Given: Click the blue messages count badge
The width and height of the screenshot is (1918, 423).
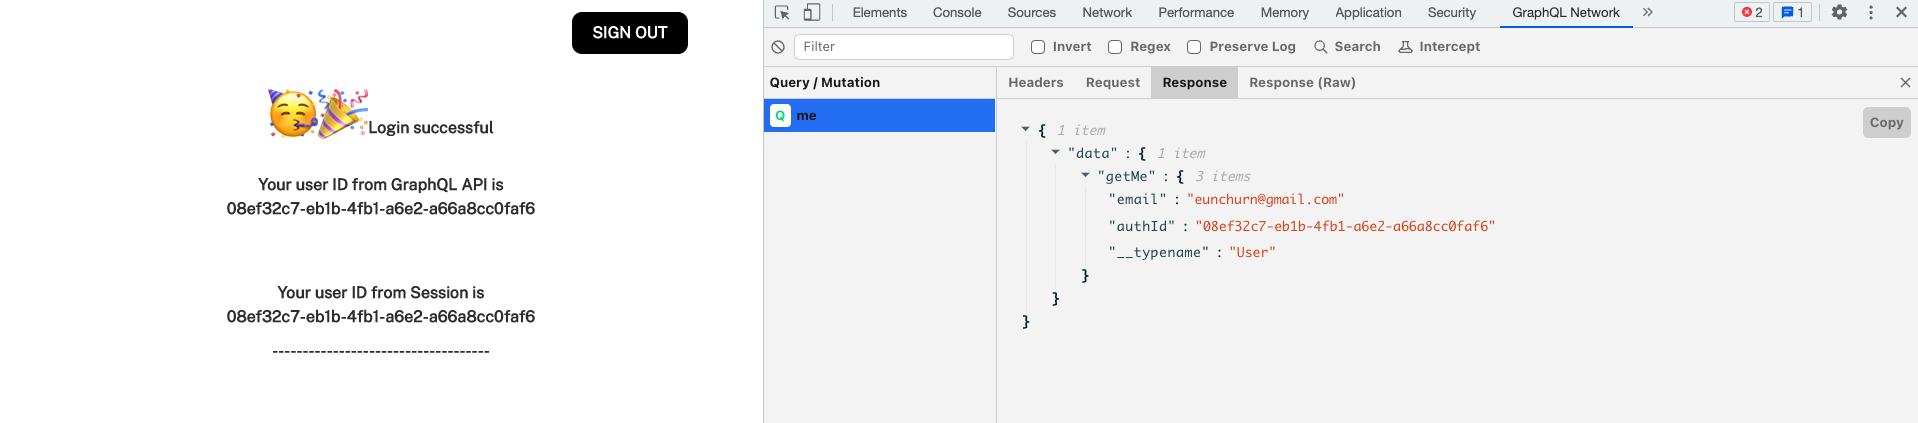Looking at the screenshot, I should coord(1792,13).
